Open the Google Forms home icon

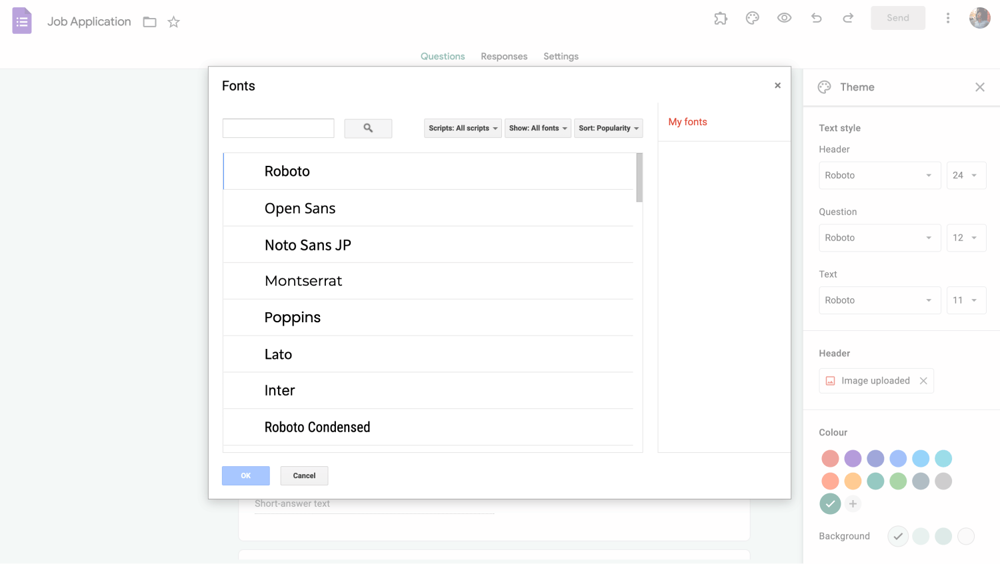click(x=22, y=21)
